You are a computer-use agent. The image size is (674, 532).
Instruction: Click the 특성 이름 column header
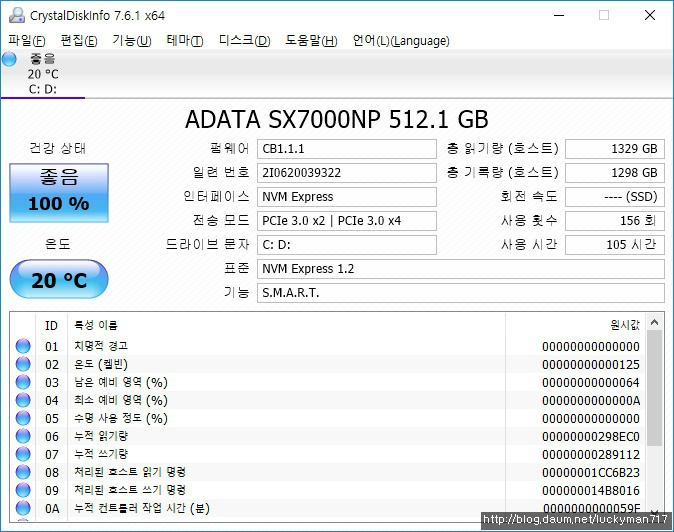click(286, 325)
